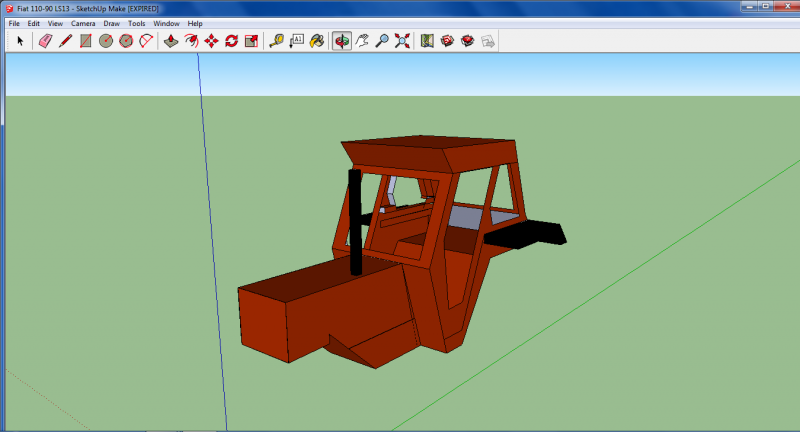Activate the Offset tool
Screen dimensions: 800x432
tap(191, 41)
